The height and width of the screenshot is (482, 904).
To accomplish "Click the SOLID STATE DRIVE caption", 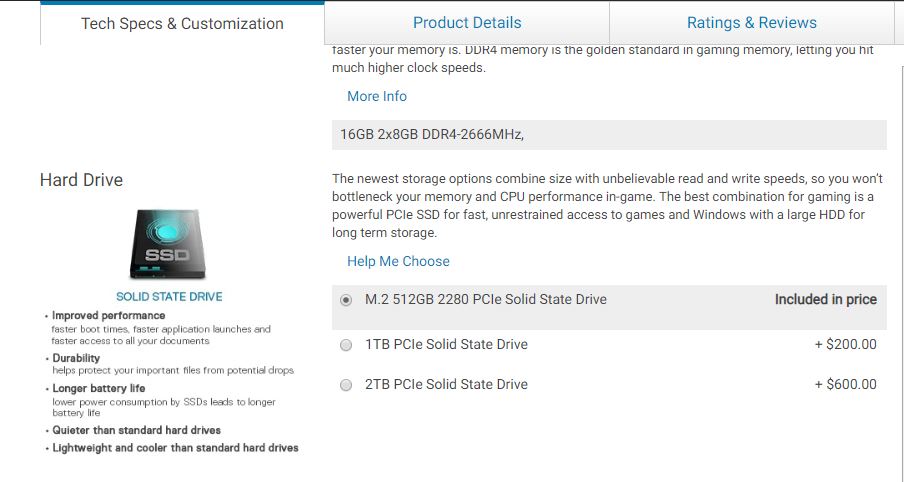I will tap(169, 297).
